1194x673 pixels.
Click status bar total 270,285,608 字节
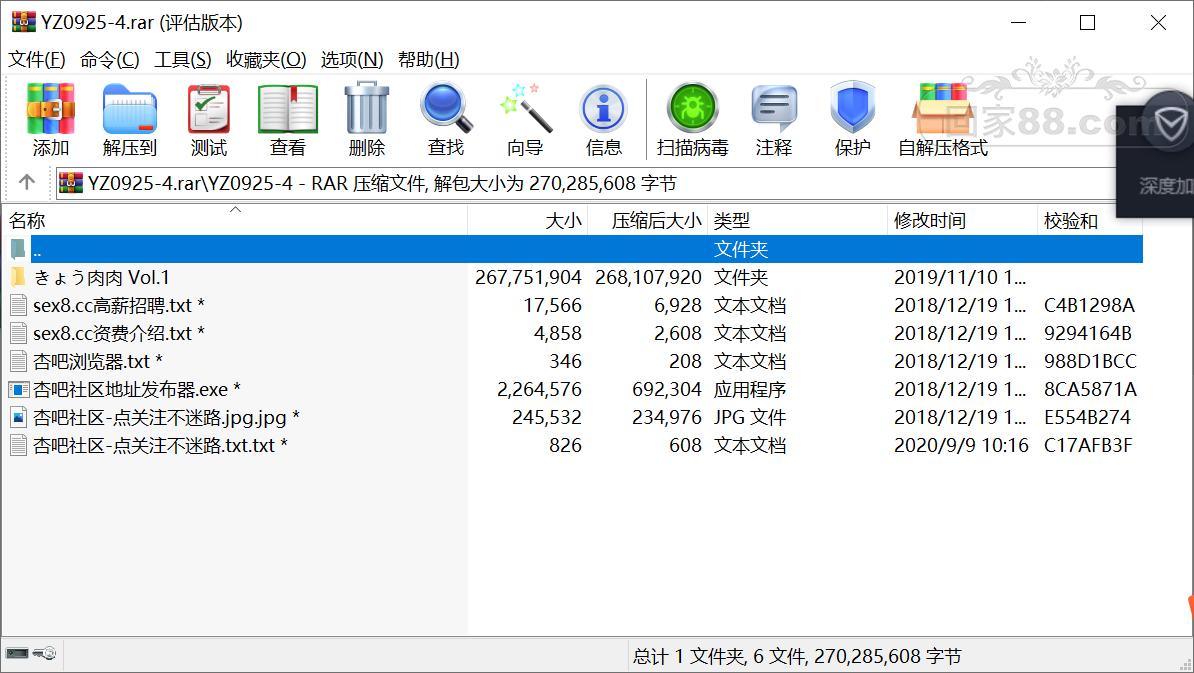pos(887,656)
